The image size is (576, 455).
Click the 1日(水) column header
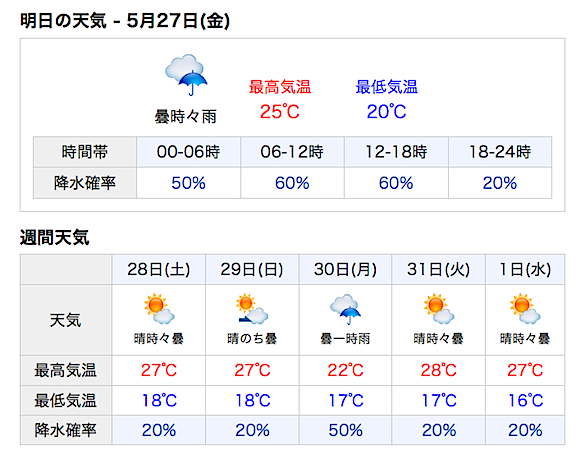(x=525, y=269)
